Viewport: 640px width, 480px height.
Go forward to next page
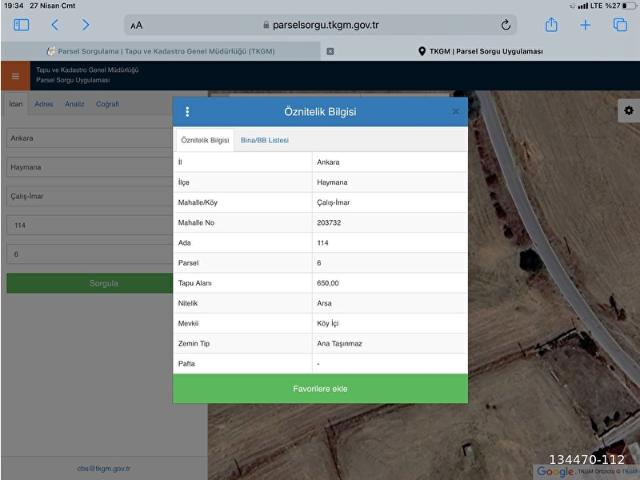pyautogui.click(x=85, y=25)
